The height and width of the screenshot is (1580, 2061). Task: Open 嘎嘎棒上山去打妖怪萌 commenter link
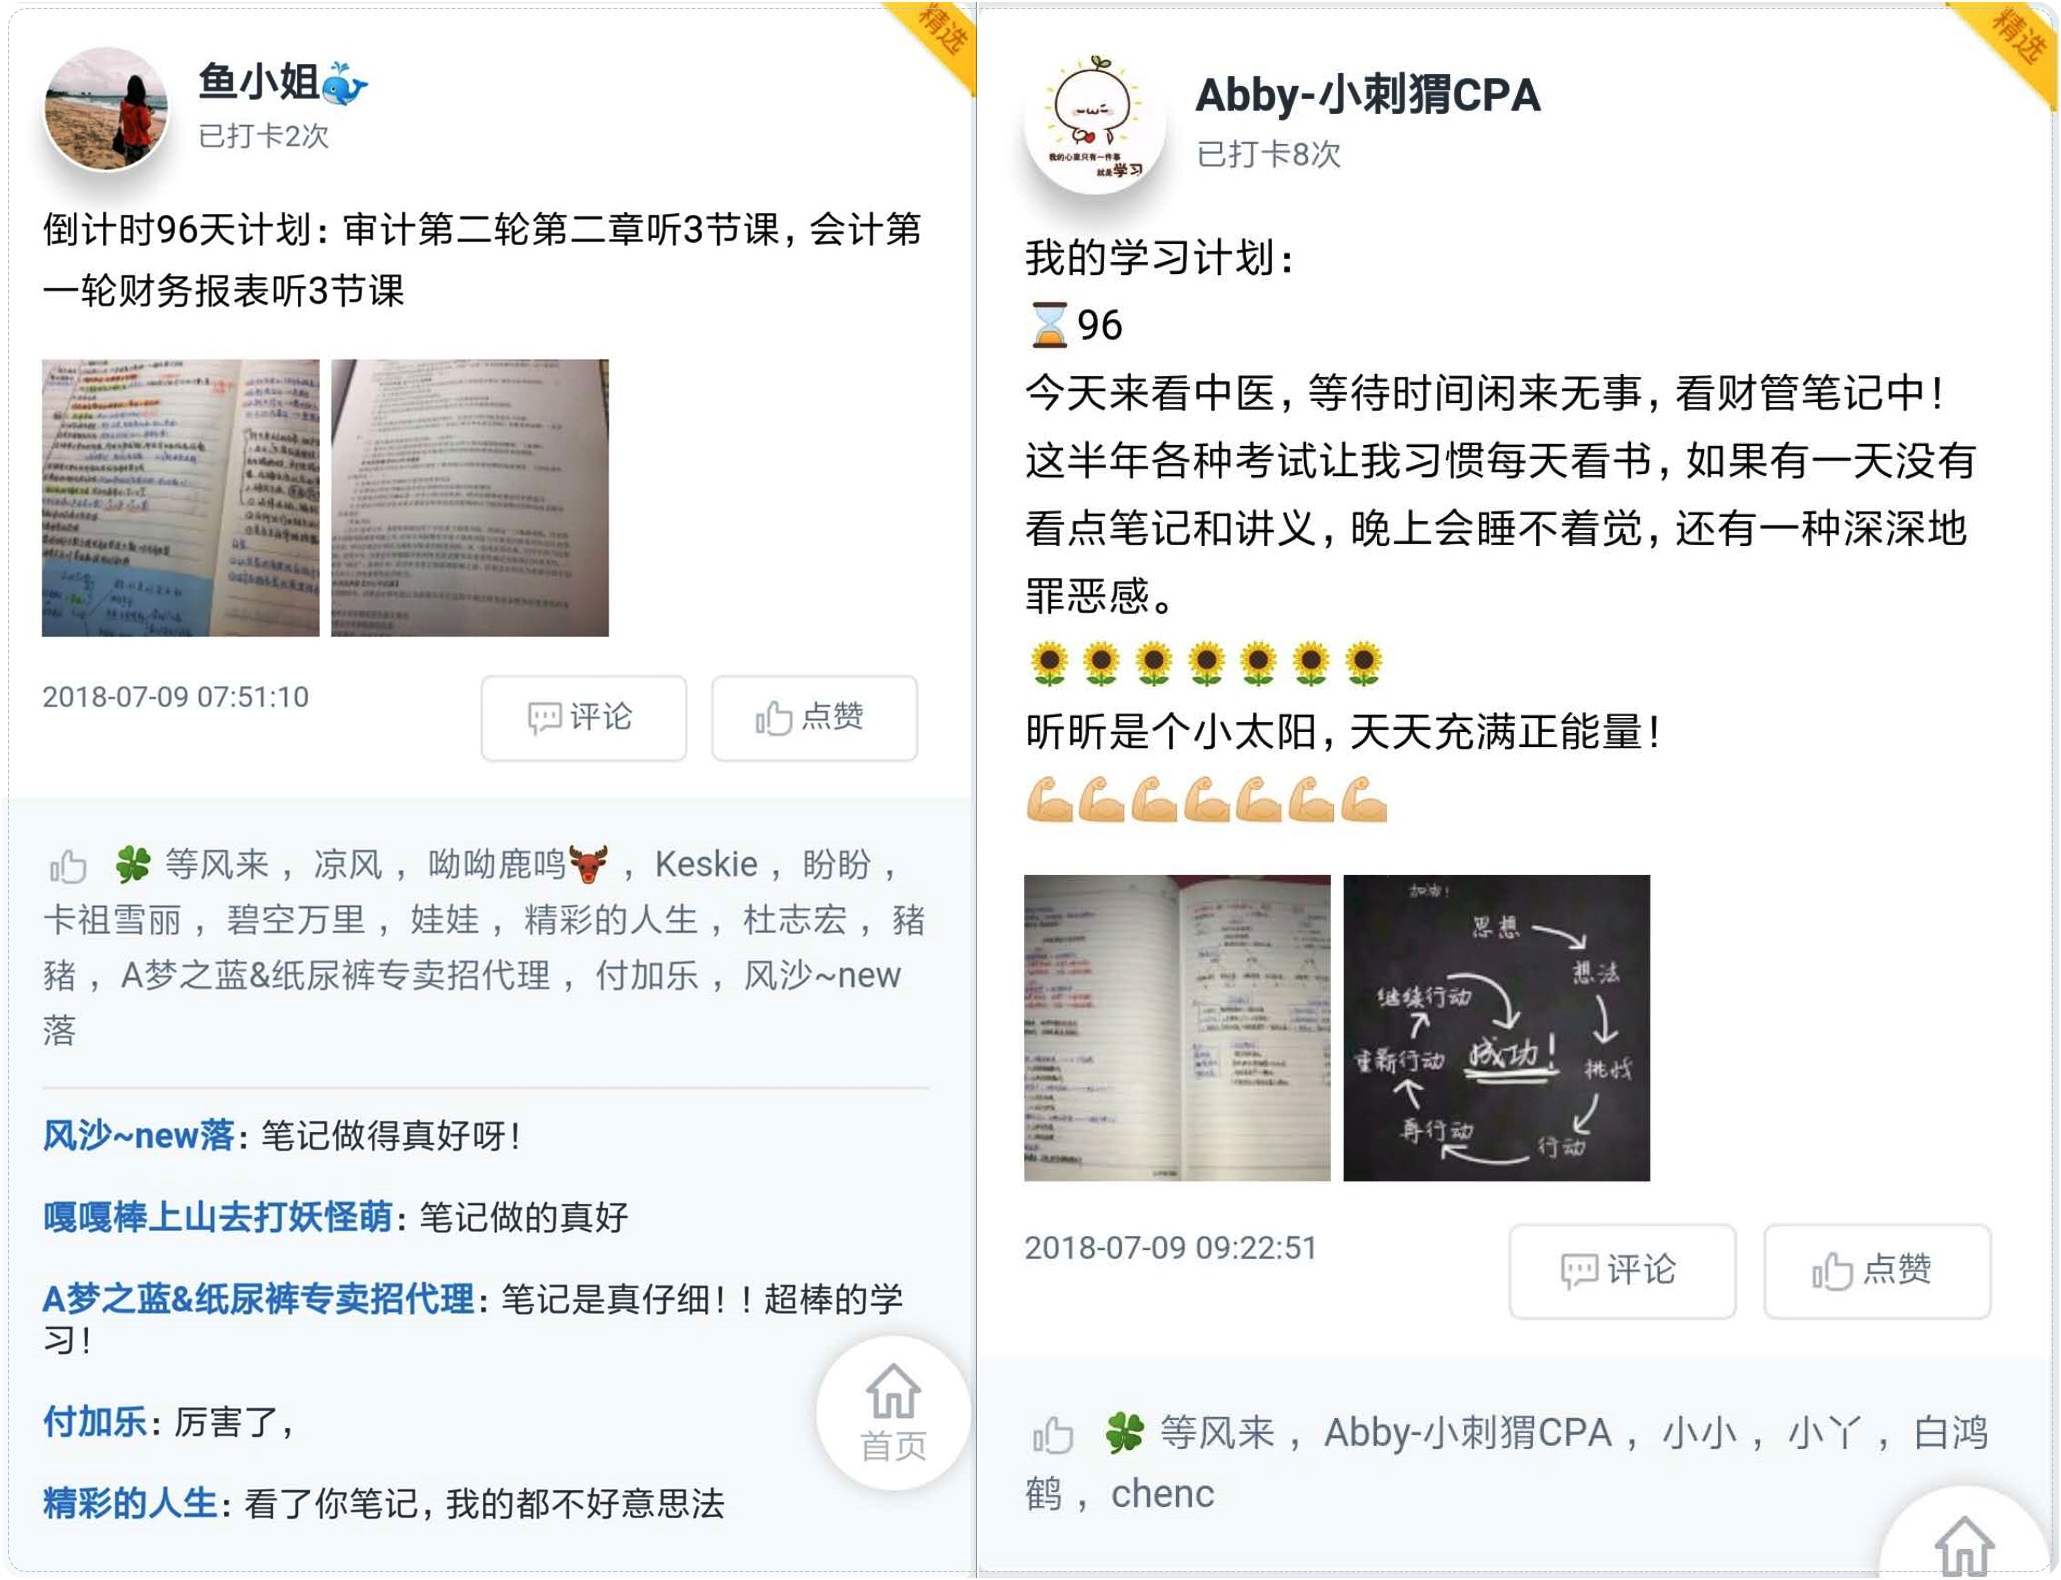pos(217,1217)
